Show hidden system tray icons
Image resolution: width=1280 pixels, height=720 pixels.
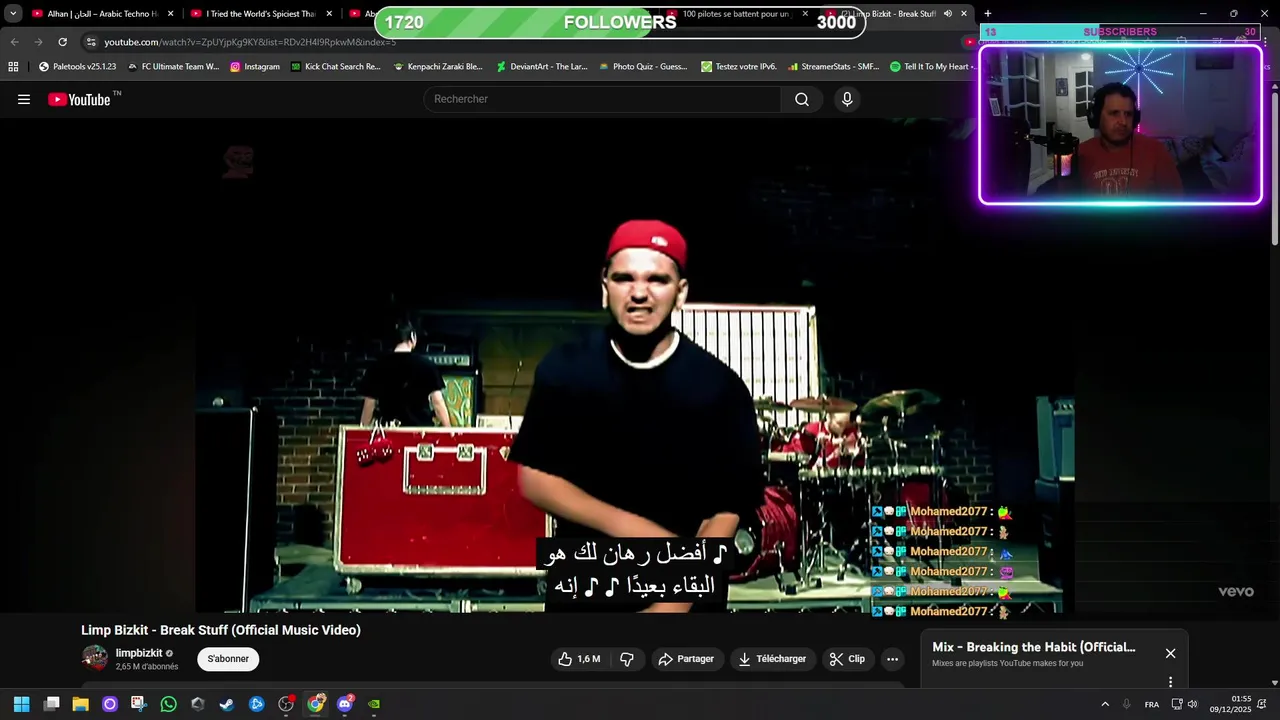[1105, 704]
